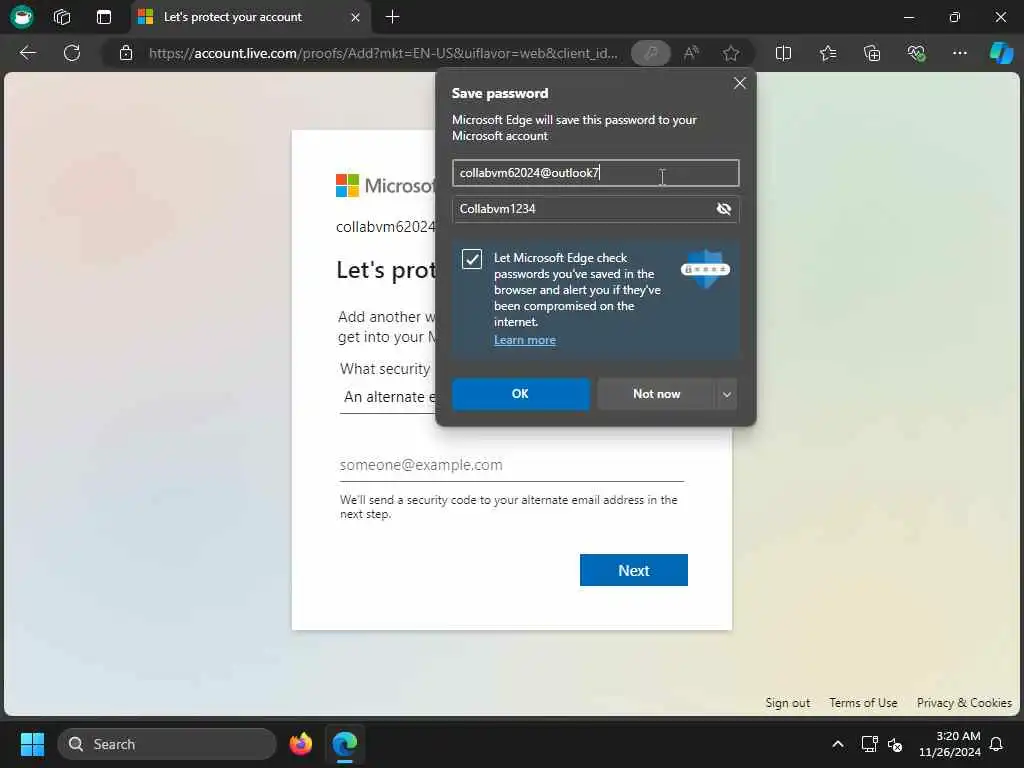Expand the Not now dropdown arrow
The width and height of the screenshot is (1024, 768).
pos(726,394)
